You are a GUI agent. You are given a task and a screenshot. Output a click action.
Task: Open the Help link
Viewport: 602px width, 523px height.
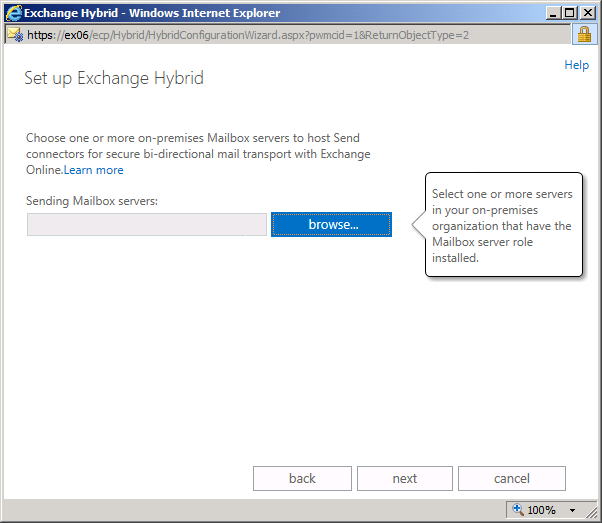pos(576,65)
